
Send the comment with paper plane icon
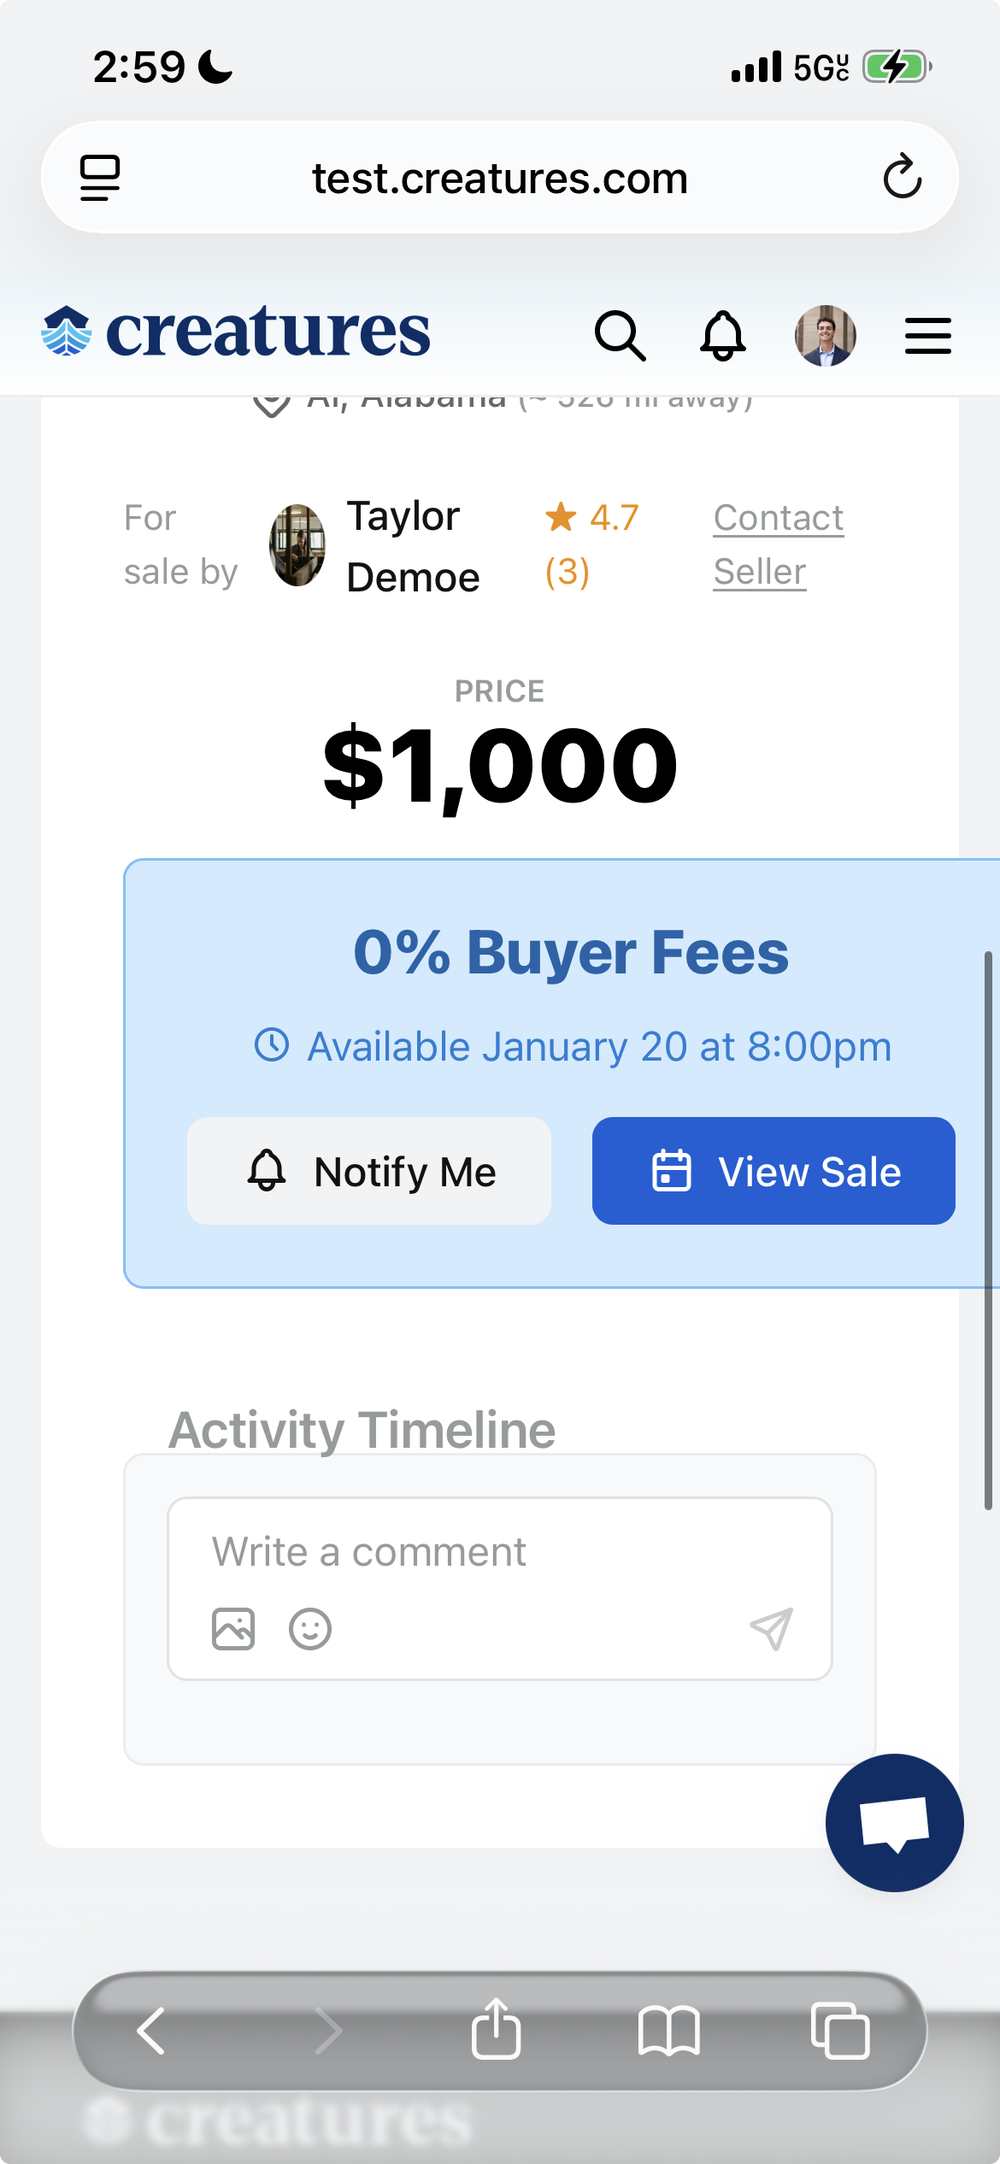pyautogui.click(x=771, y=1629)
